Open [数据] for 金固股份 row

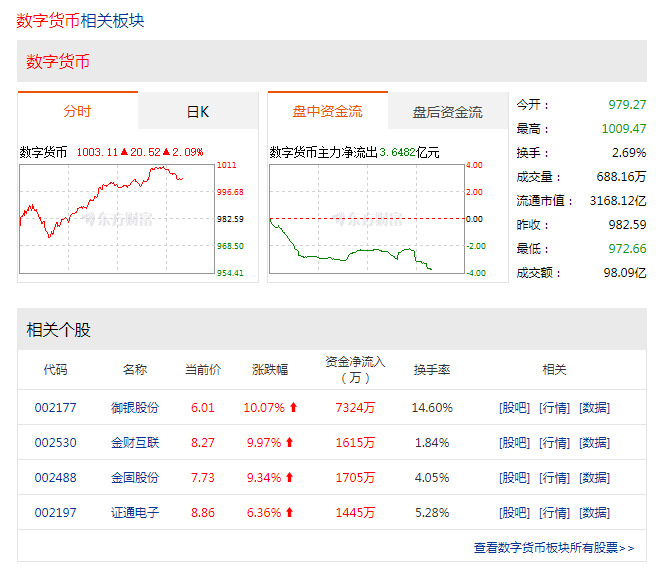594,478
